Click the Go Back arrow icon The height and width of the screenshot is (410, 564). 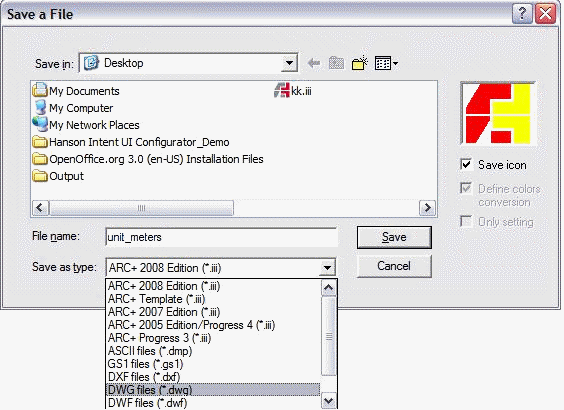(x=314, y=64)
